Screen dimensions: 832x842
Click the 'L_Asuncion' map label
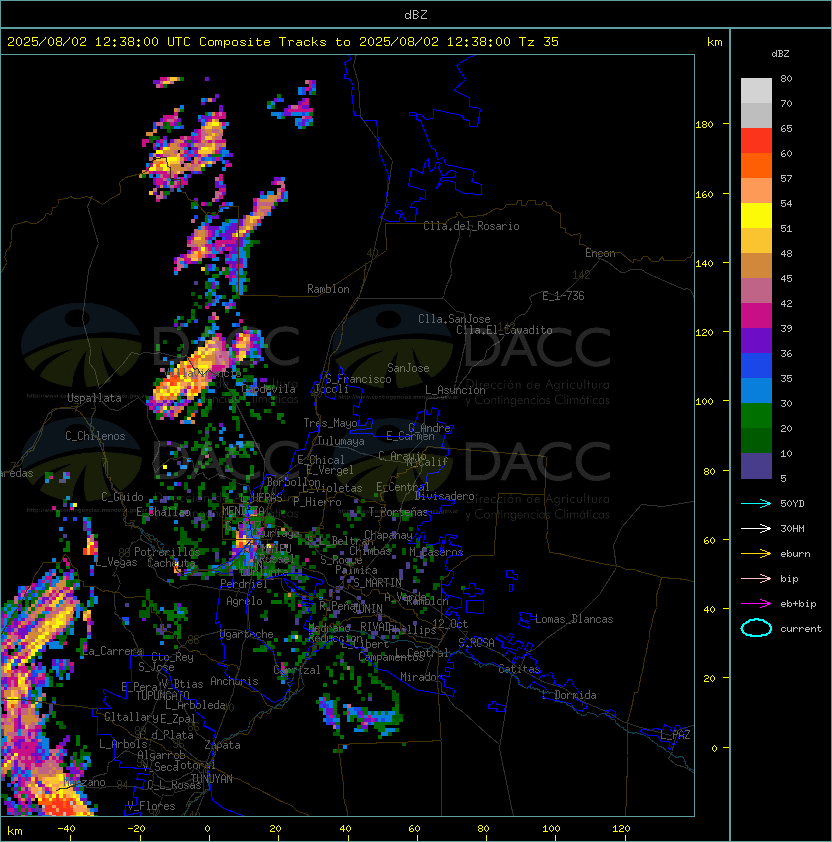click(x=455, y=390)
